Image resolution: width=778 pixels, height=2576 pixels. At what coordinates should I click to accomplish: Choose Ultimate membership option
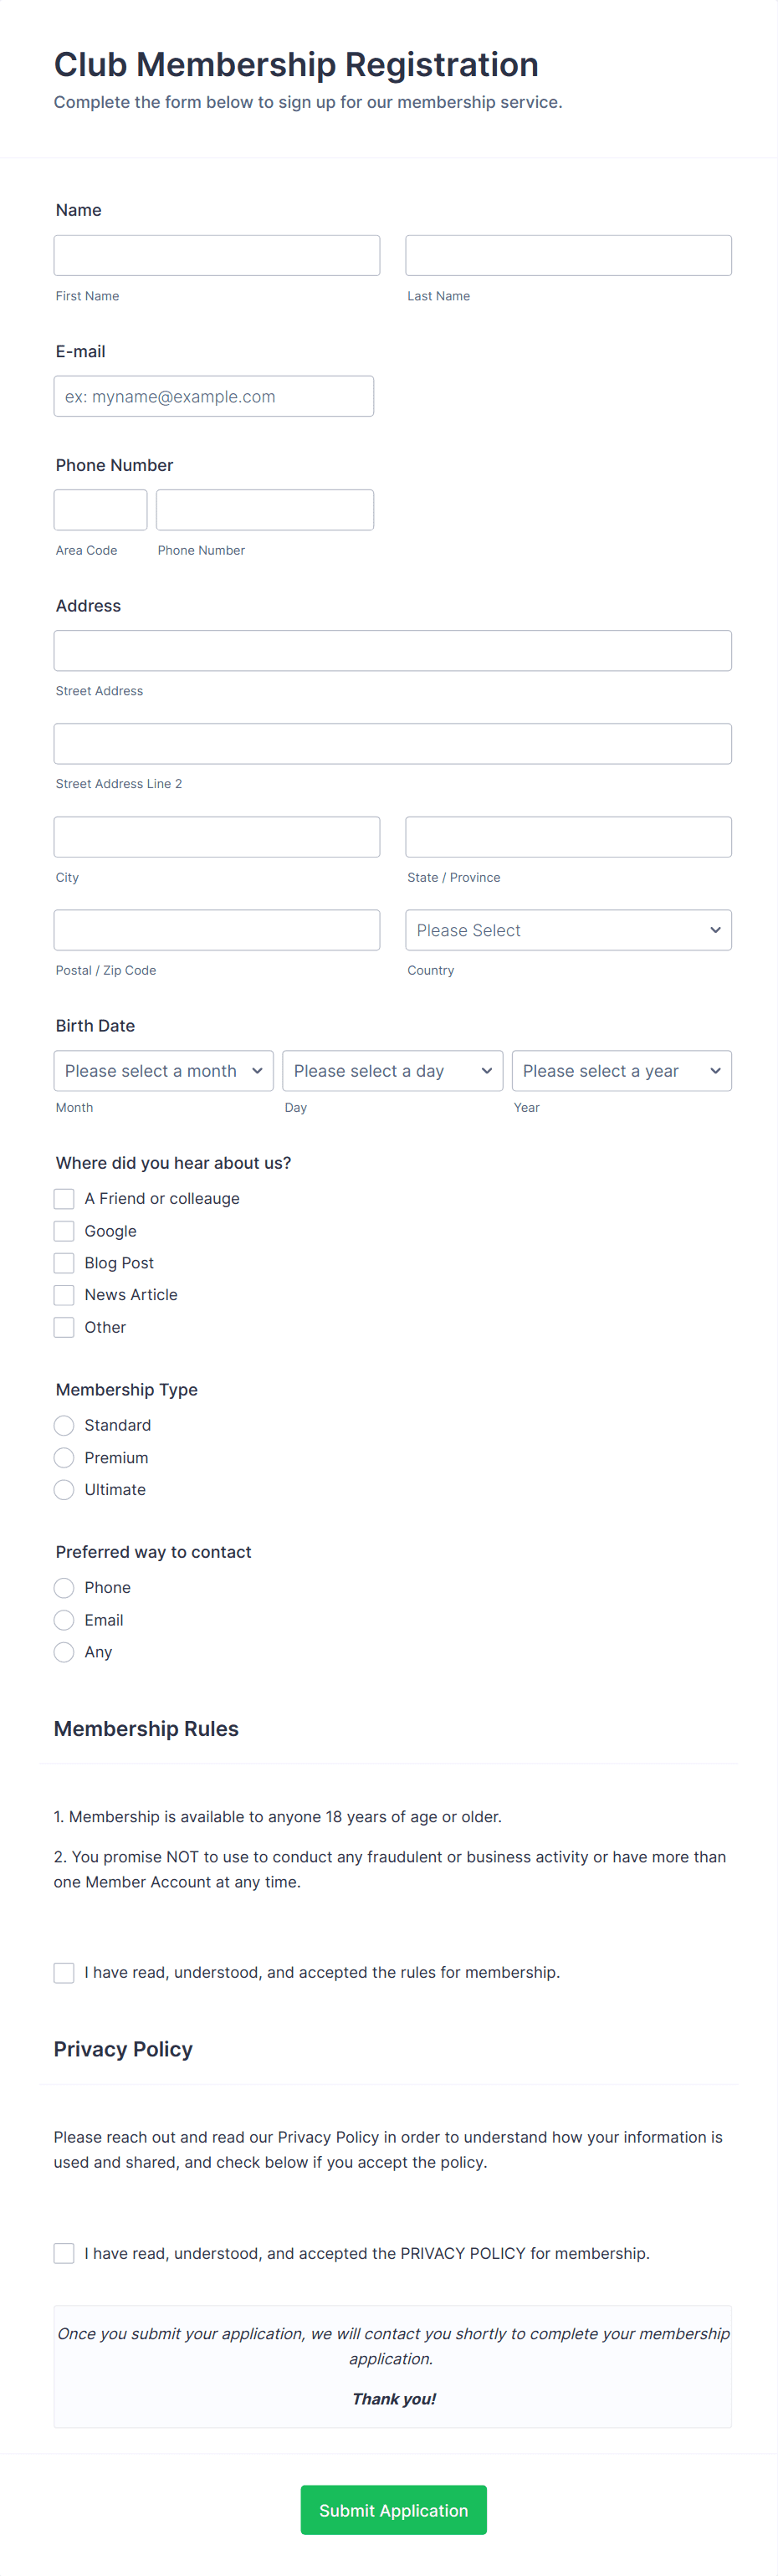pos(63,1489)
